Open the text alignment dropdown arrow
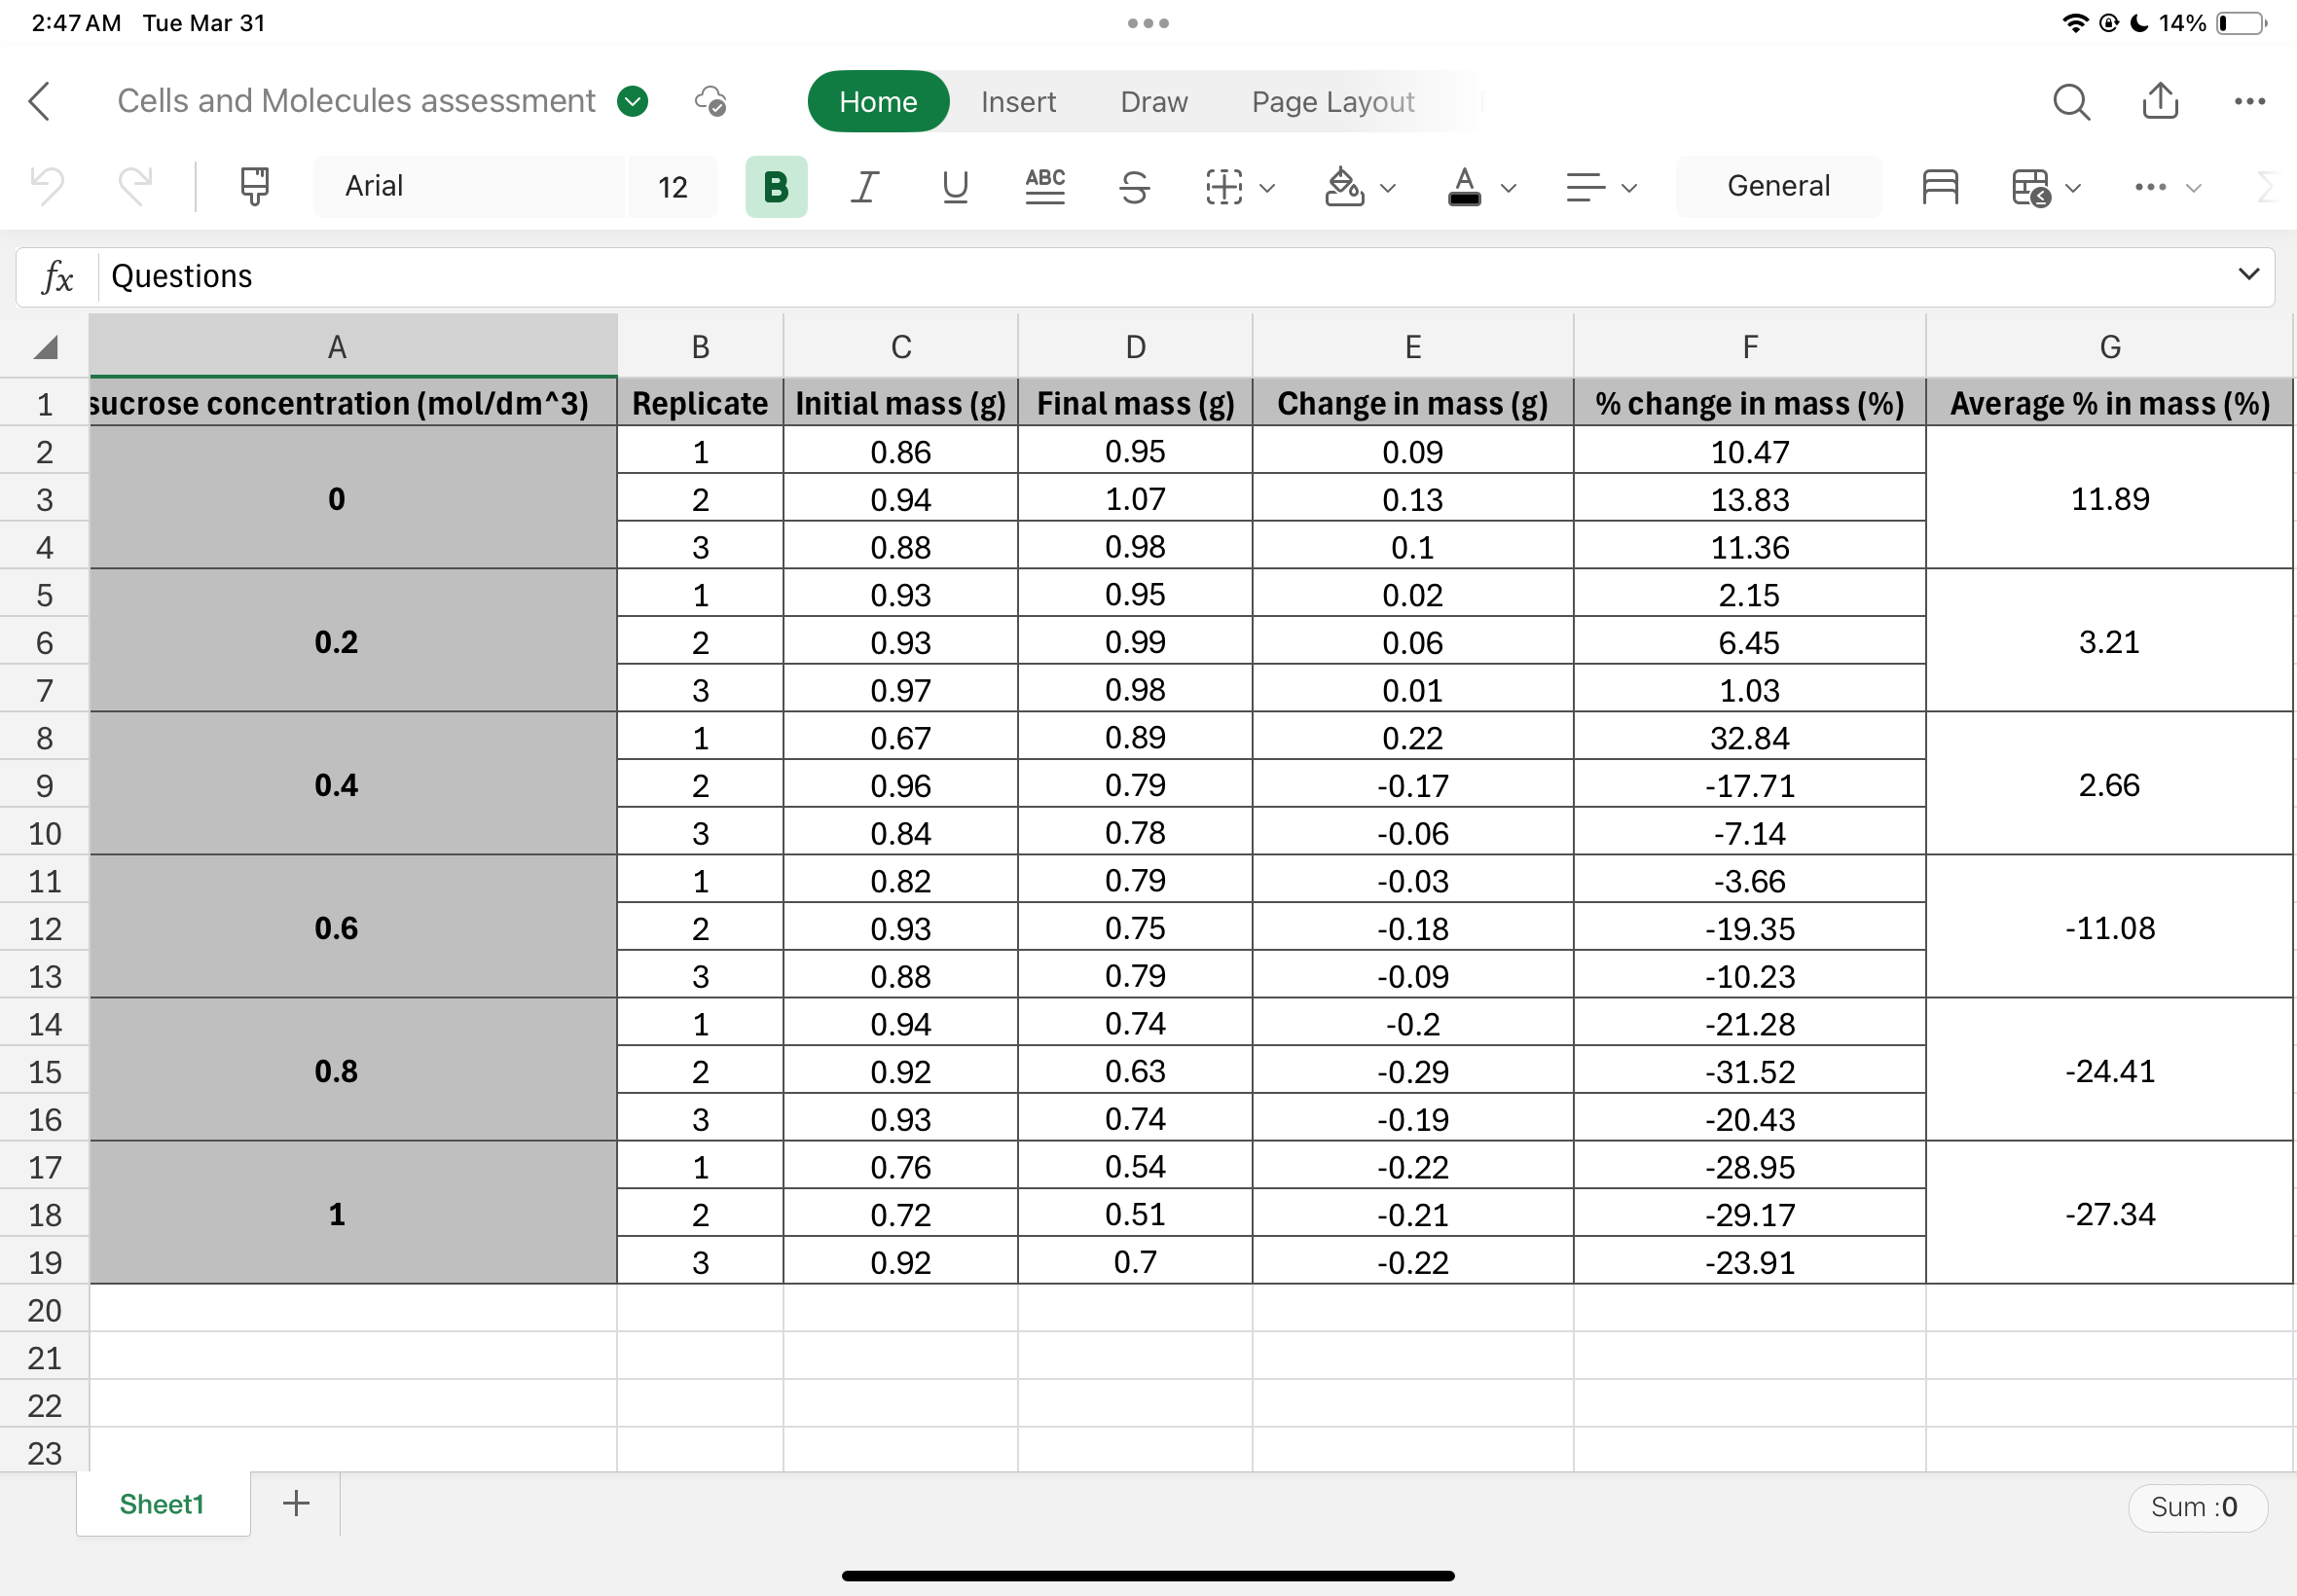The image size is (2297, 1596). [1629, 188]
